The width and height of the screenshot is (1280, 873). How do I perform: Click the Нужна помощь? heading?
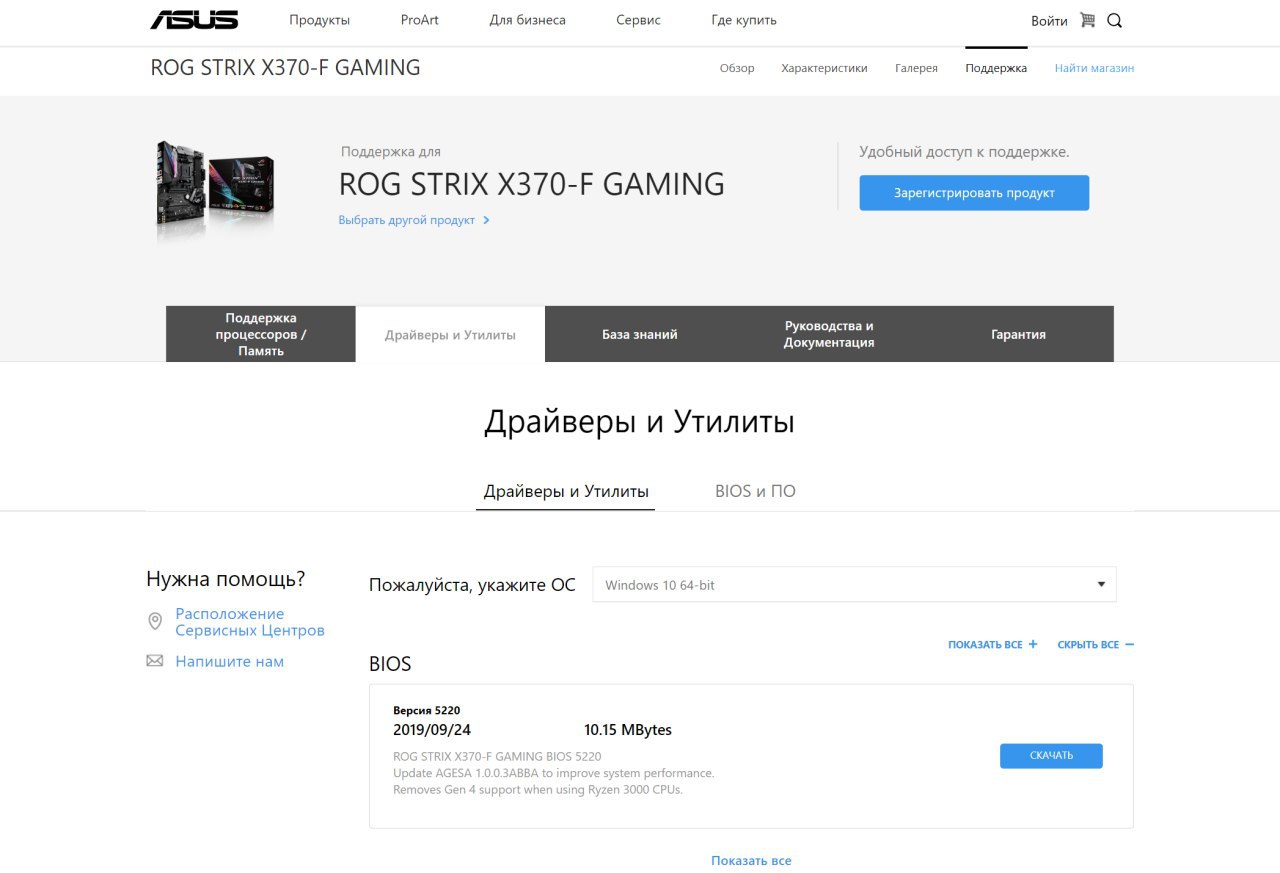[x=226, y=579]
